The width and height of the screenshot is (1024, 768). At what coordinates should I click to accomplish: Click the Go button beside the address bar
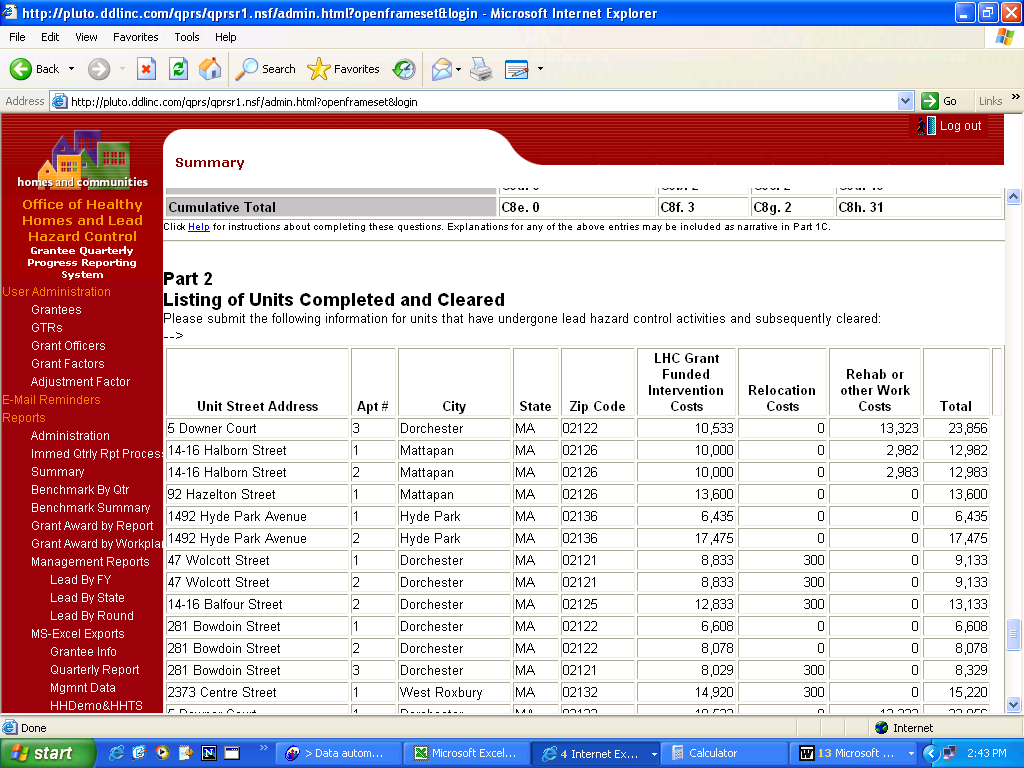coord(940,101)
